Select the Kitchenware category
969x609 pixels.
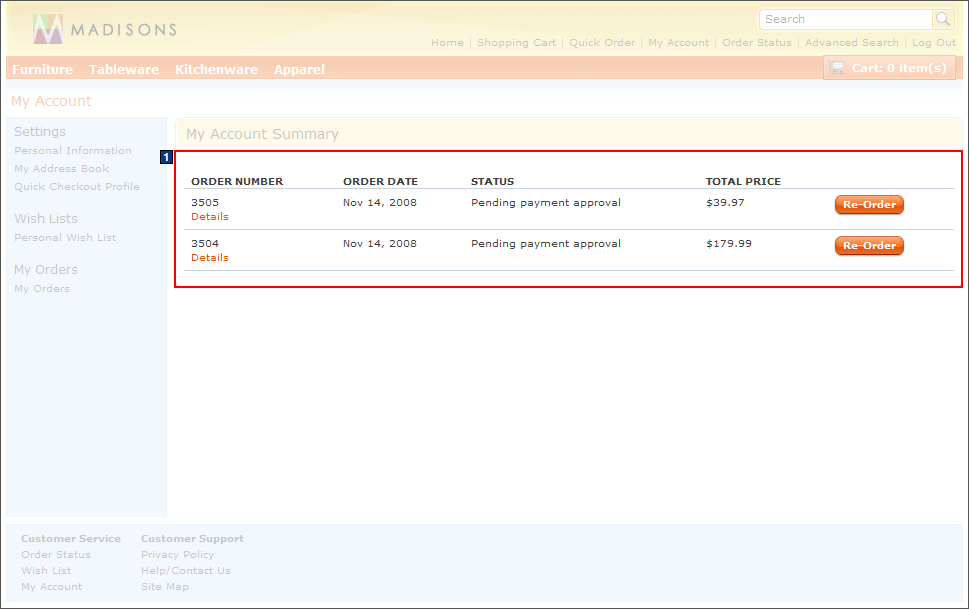[216, 69]
